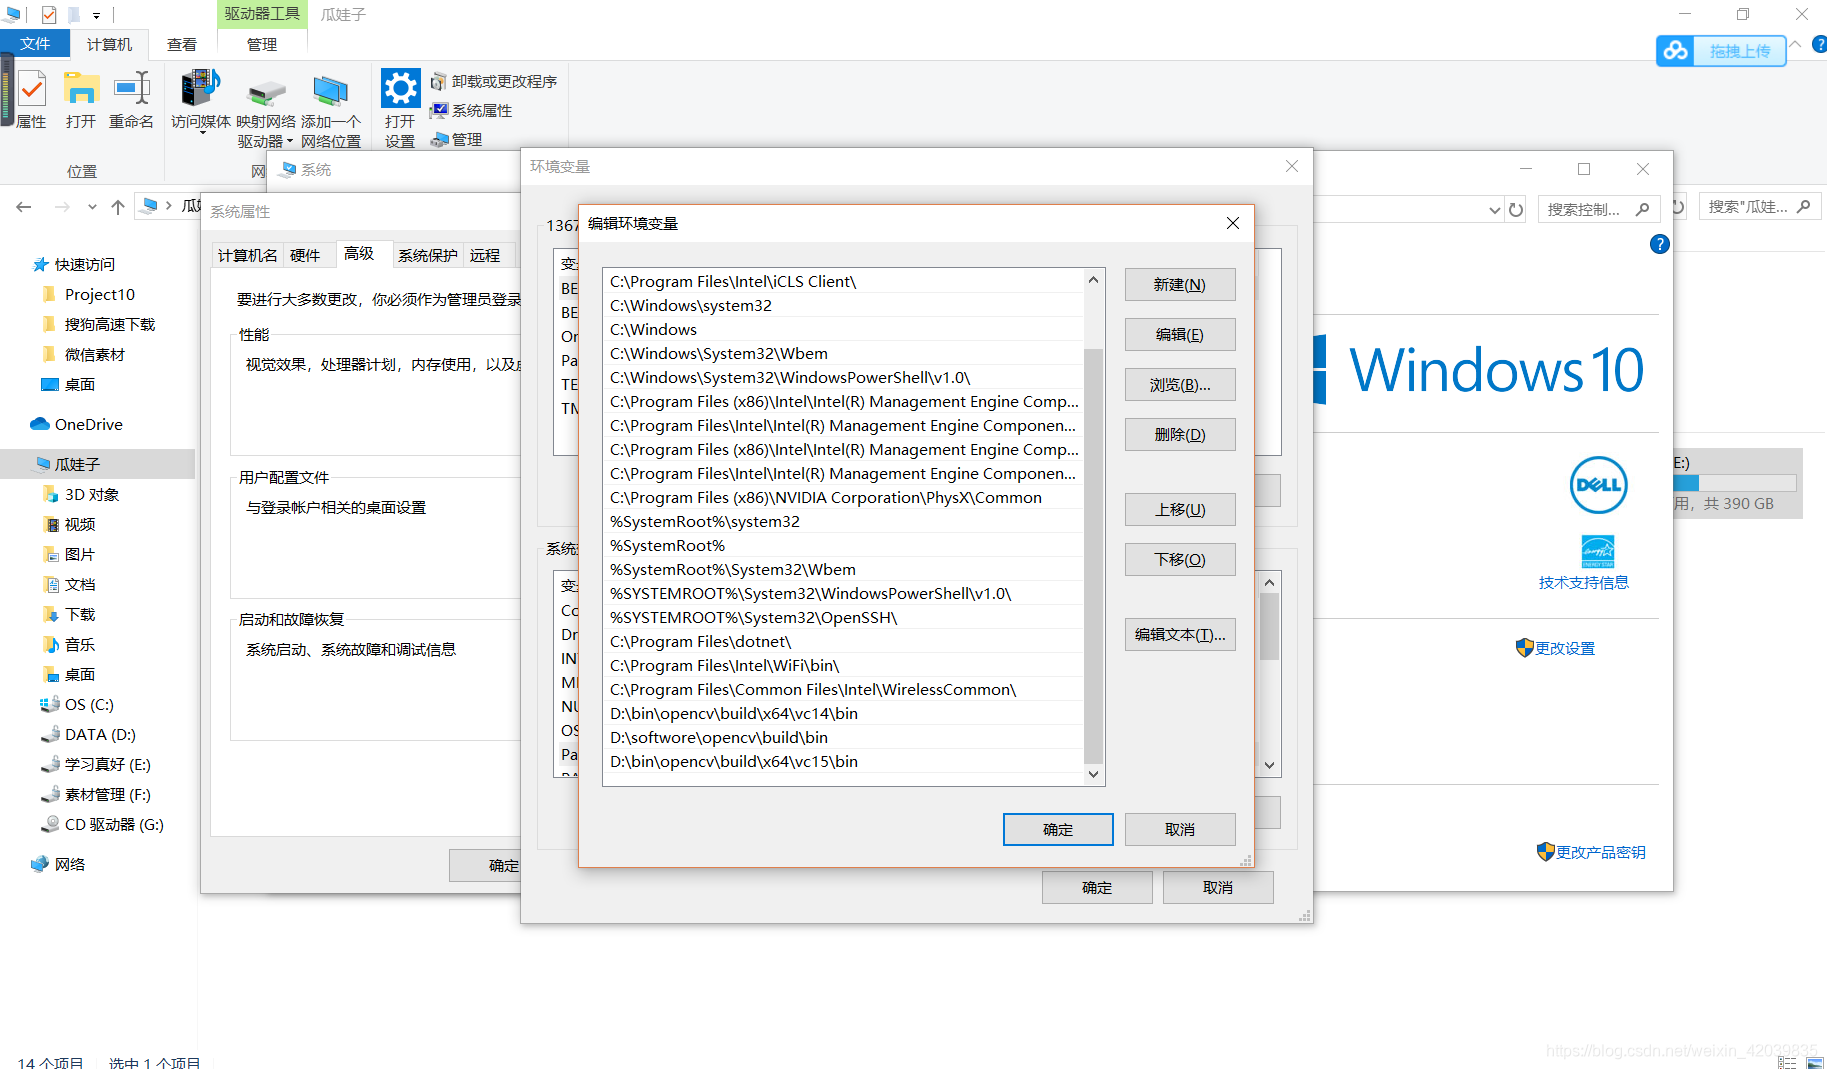This screenshot has width=1827, height=1069.
Task: Click the Open folder ribbon icon
Action: click(x=81, y=100)
